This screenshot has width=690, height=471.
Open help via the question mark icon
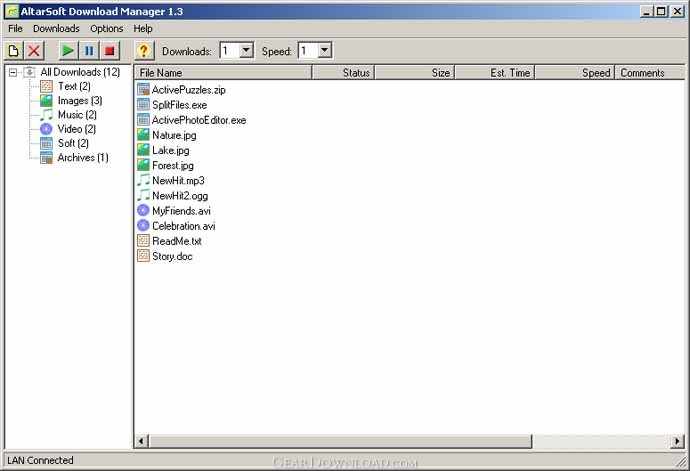[143, 51]
